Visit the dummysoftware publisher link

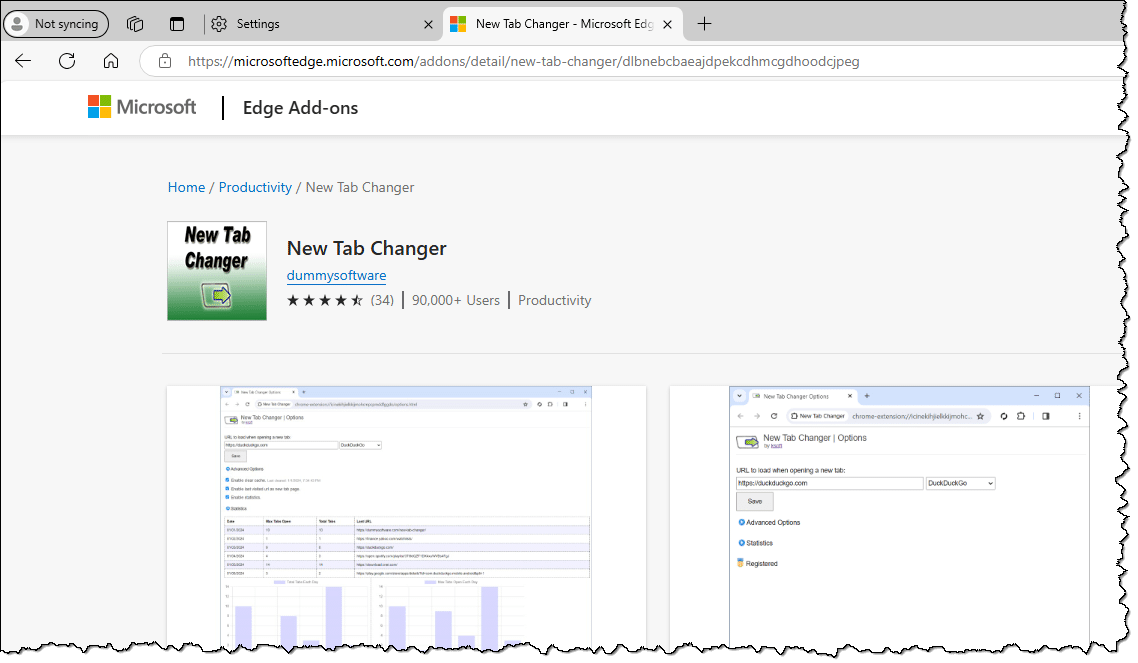336,275
